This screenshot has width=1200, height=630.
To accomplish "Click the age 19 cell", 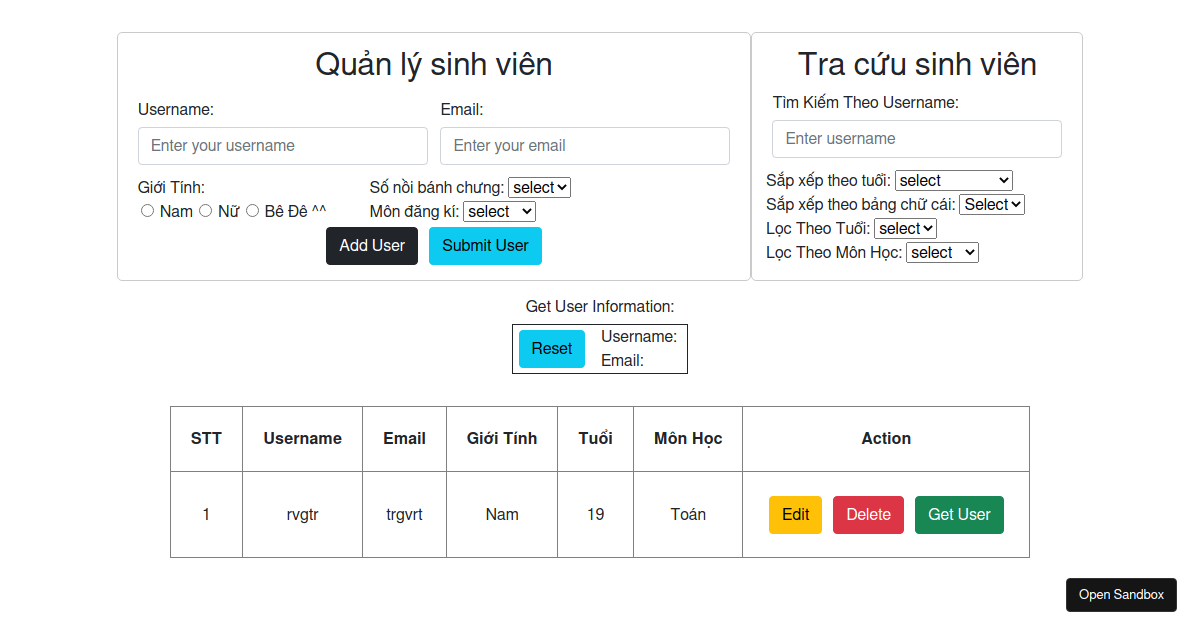I will (596, 515).
